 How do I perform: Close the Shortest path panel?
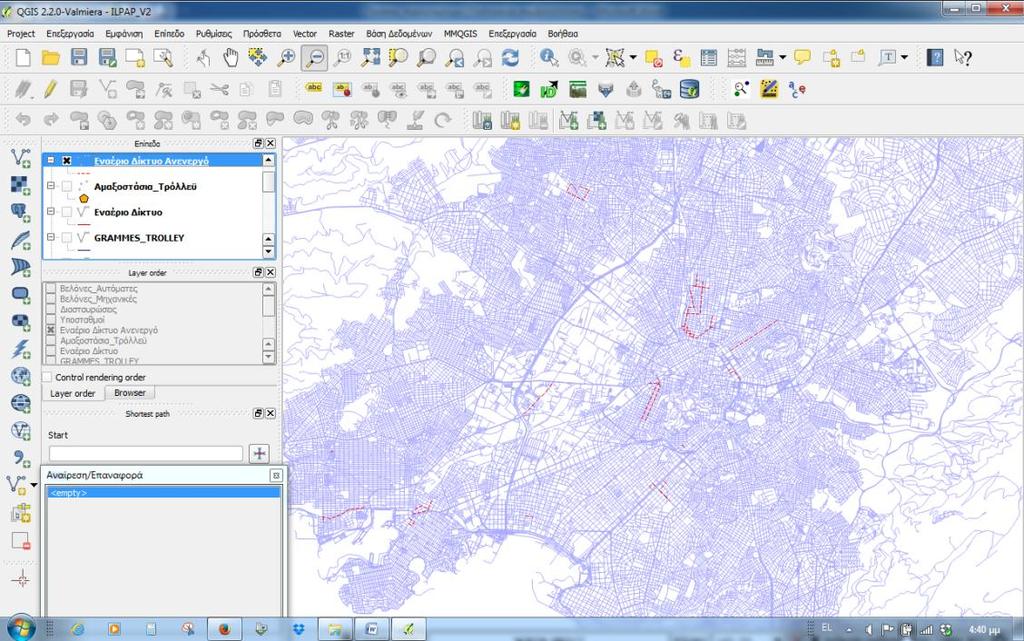[270, 413]
